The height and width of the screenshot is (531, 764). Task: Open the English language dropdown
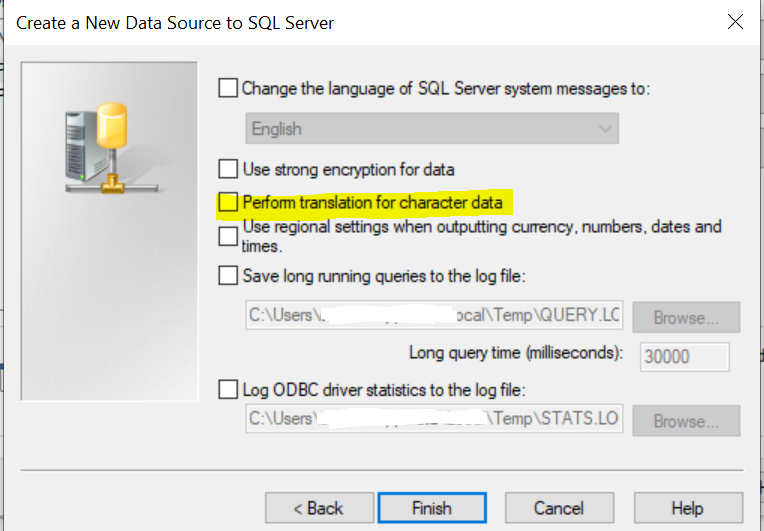click(432, 129)
